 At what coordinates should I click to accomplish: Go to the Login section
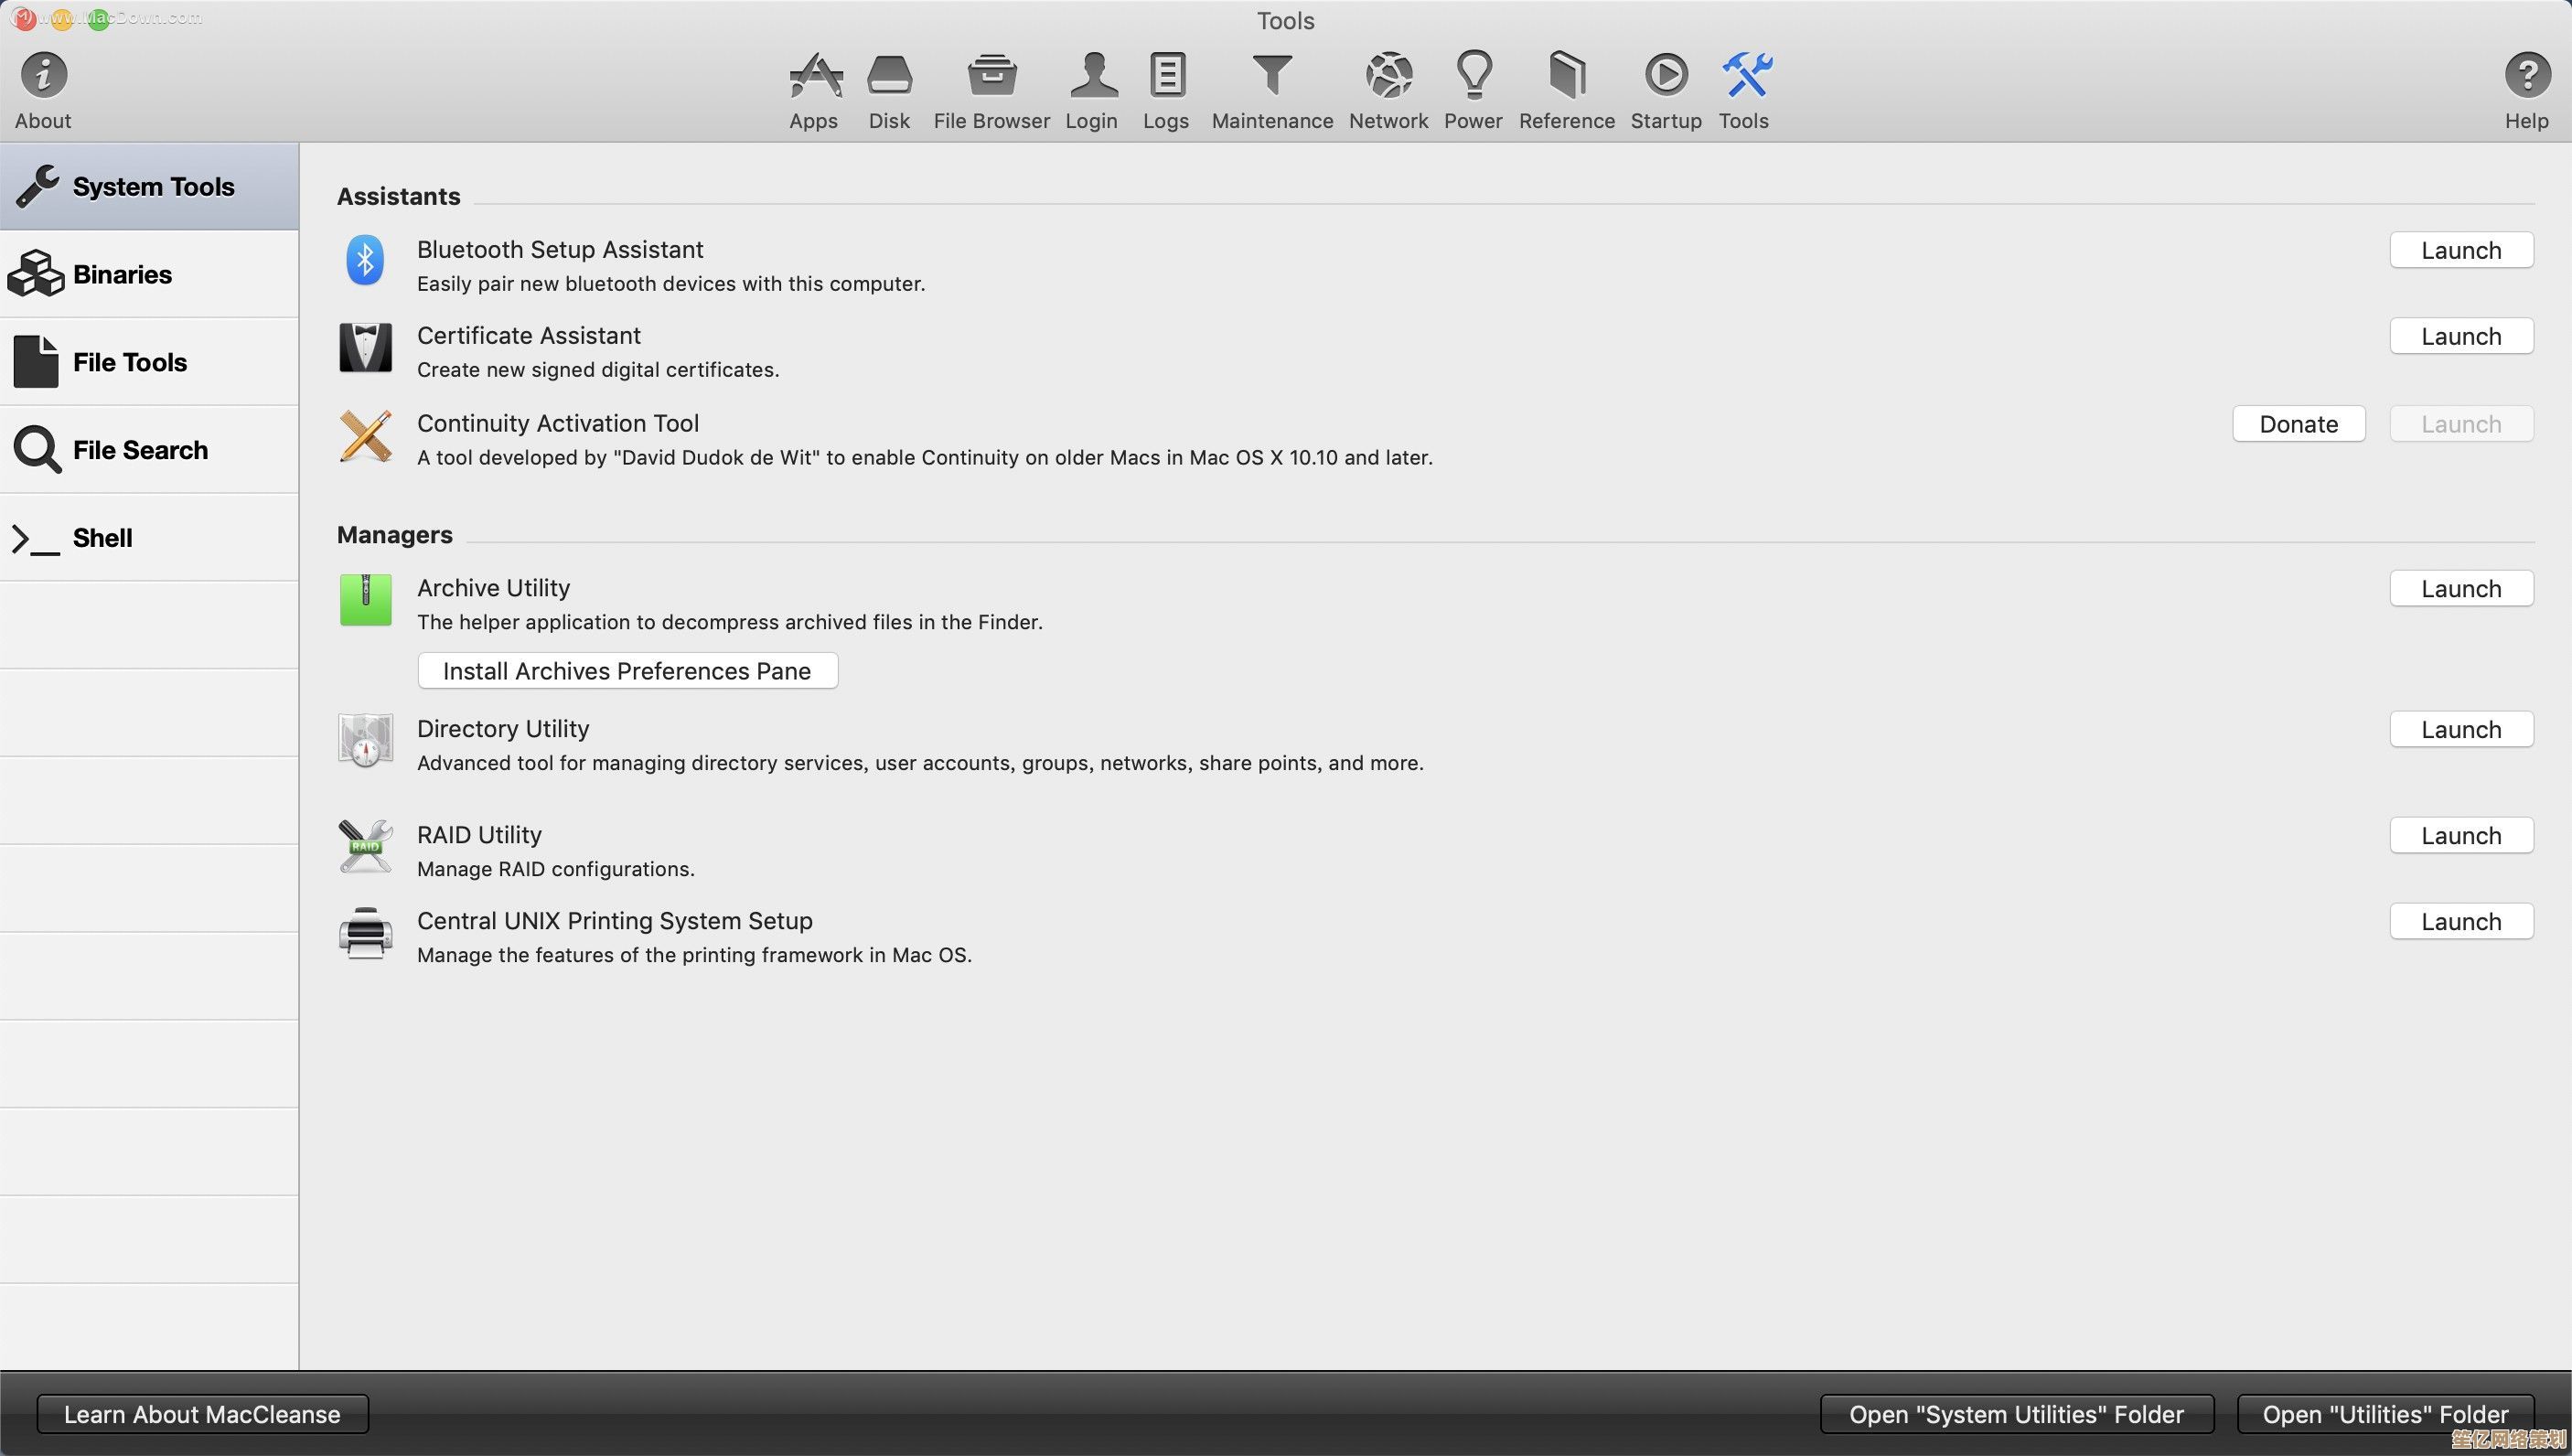[1093, 75]
